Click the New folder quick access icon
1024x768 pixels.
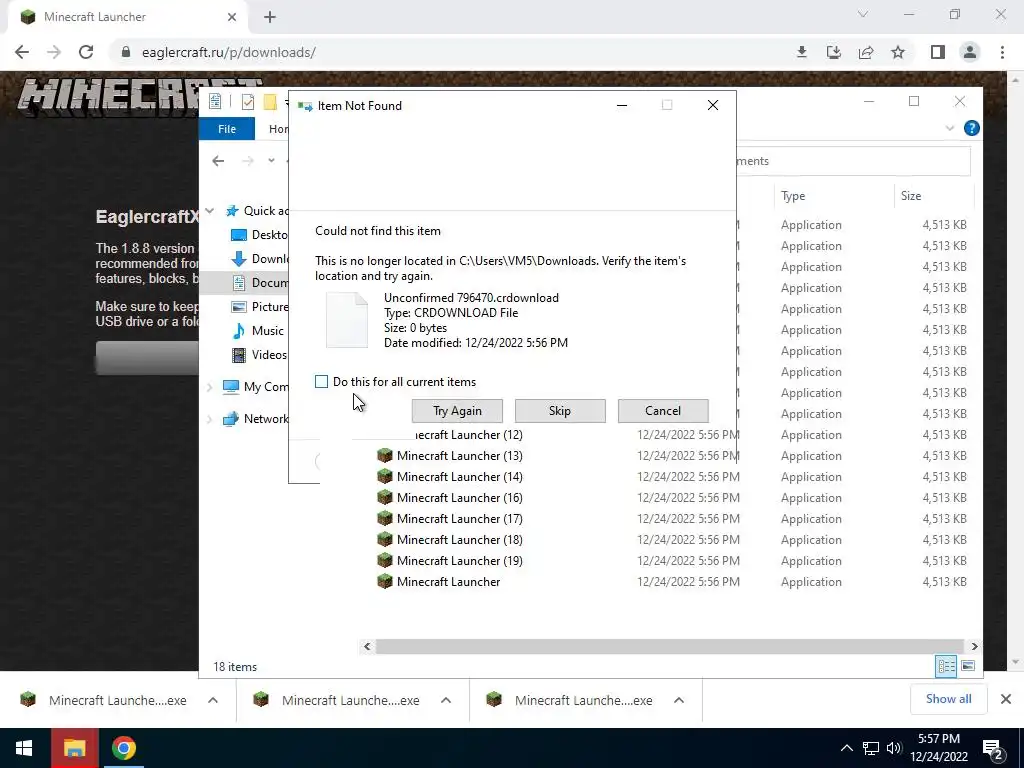(x=270, y=101)
